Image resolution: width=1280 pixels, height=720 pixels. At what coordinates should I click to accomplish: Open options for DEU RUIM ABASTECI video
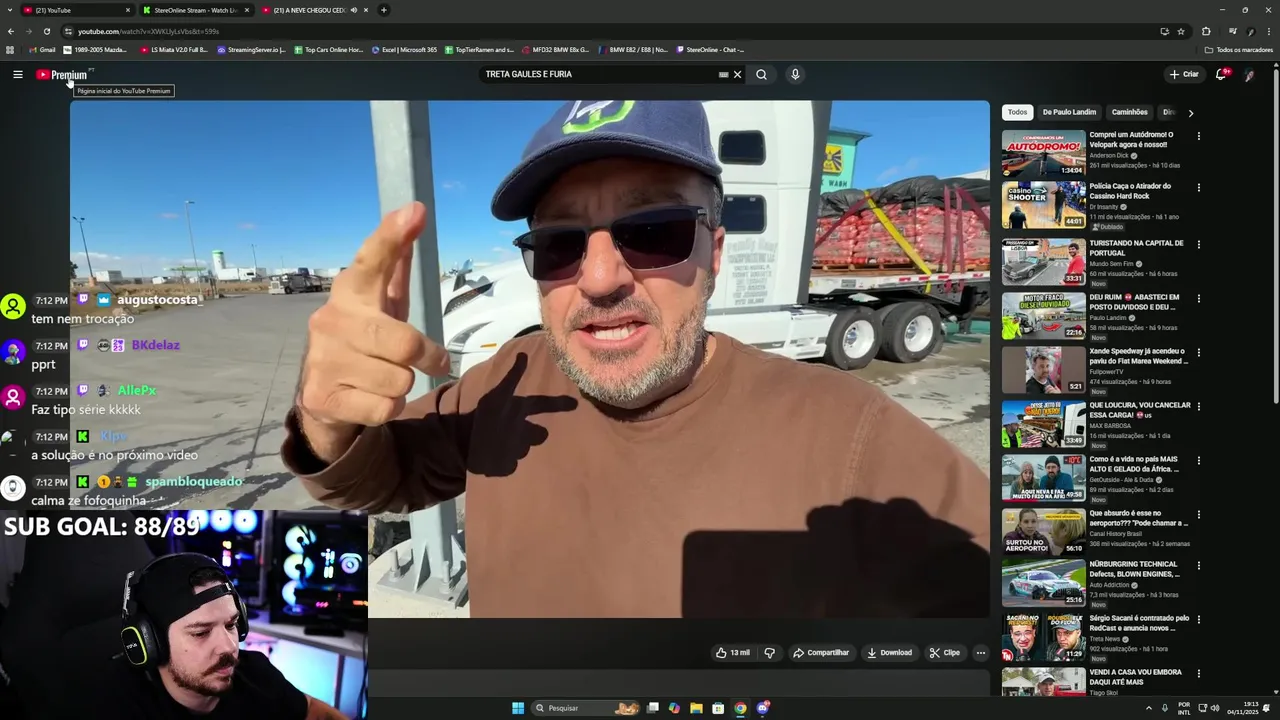pyautogui.click(x=1199, y=298)
